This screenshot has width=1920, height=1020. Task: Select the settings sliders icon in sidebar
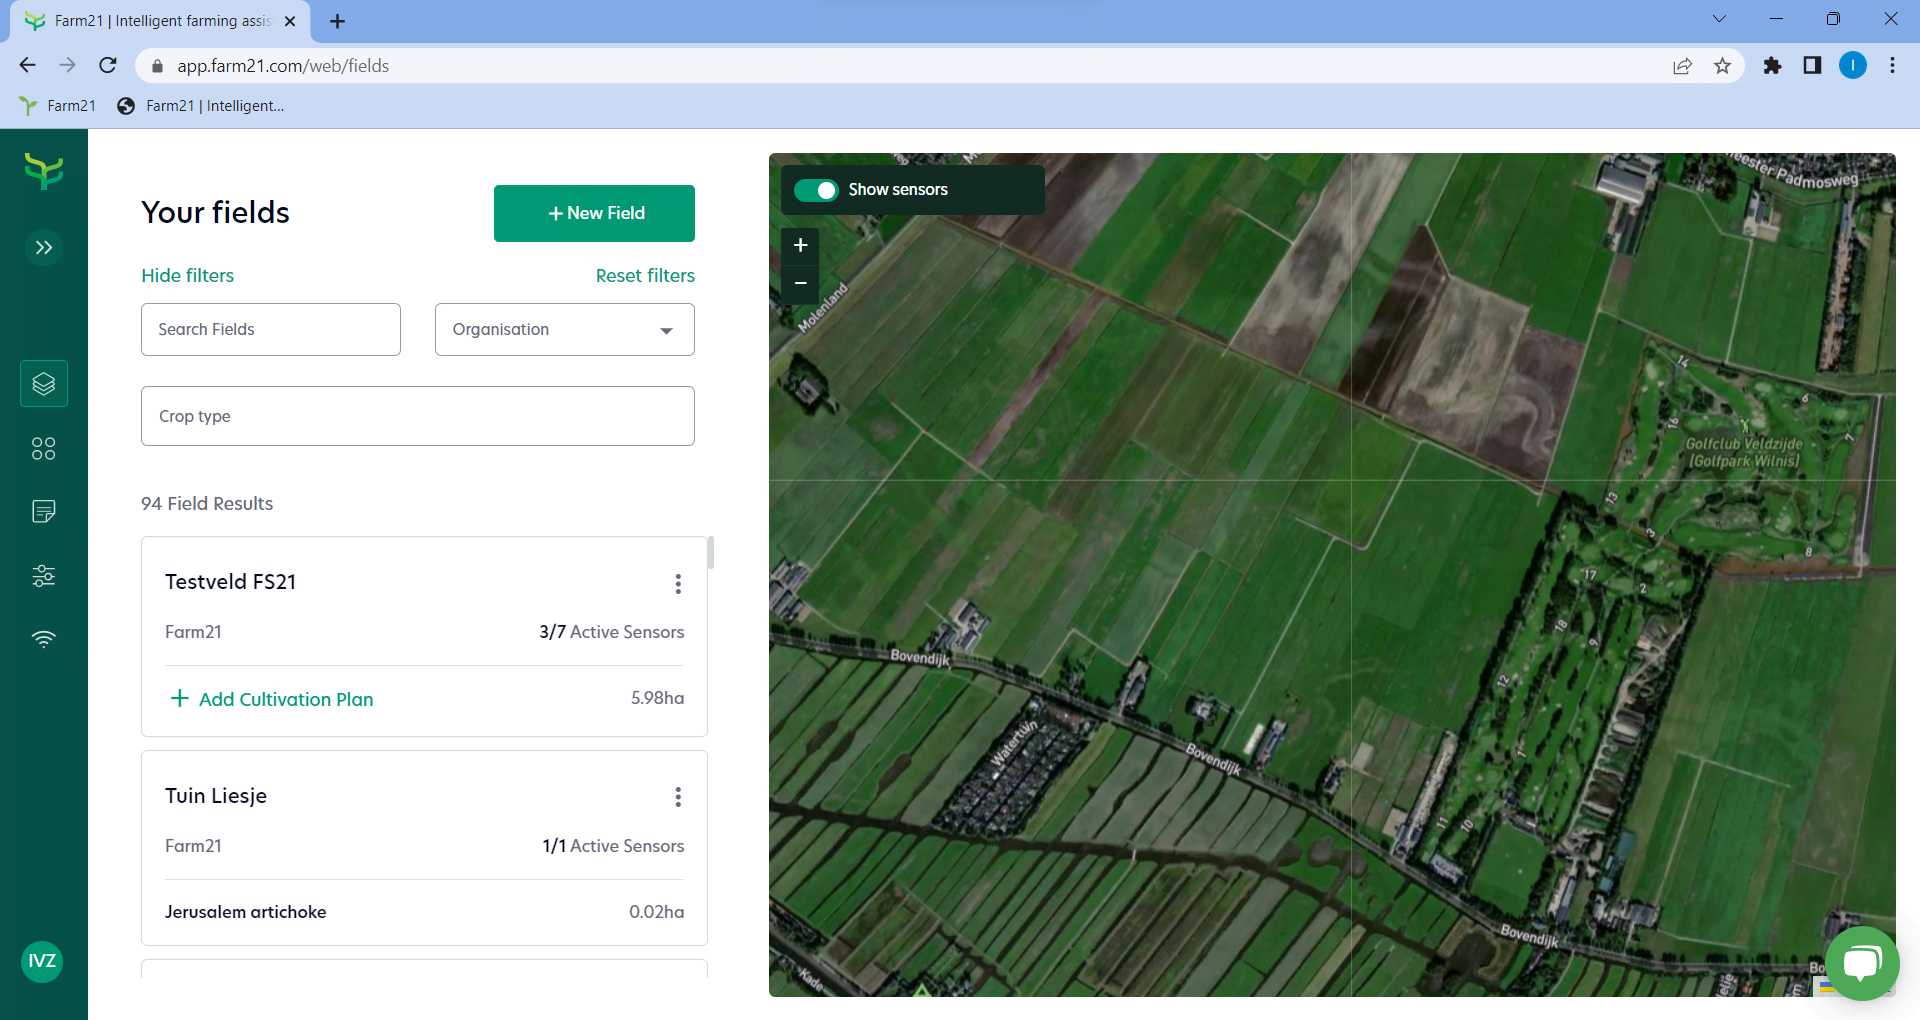(x=43, y=575)
